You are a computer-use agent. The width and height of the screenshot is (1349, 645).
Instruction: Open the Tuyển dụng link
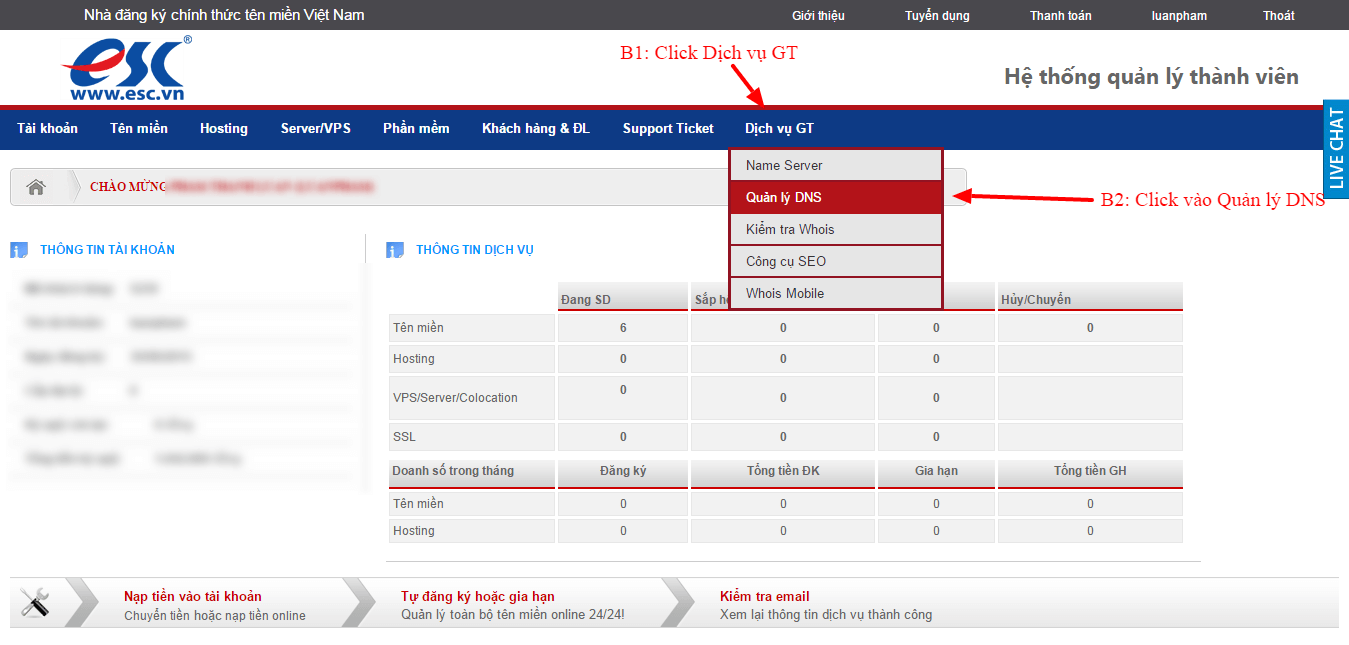[x=937, y=15]
